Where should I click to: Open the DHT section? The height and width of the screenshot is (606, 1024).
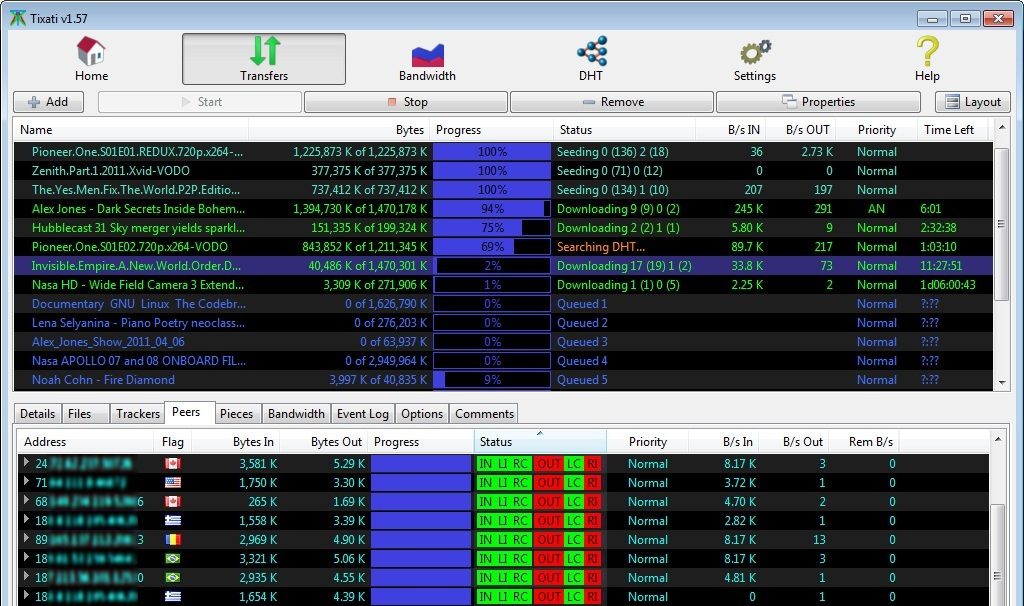[x=591, y=59]
